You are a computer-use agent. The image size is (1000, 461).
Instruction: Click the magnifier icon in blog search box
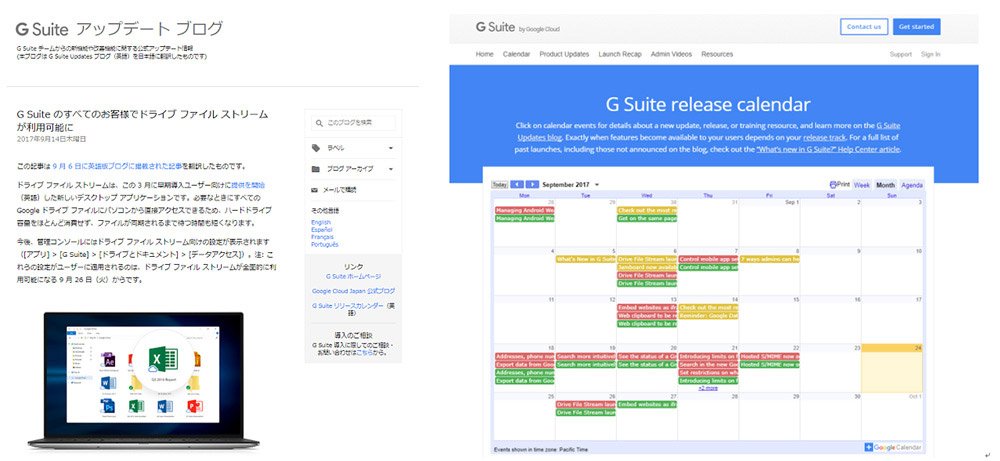[319, 122]
